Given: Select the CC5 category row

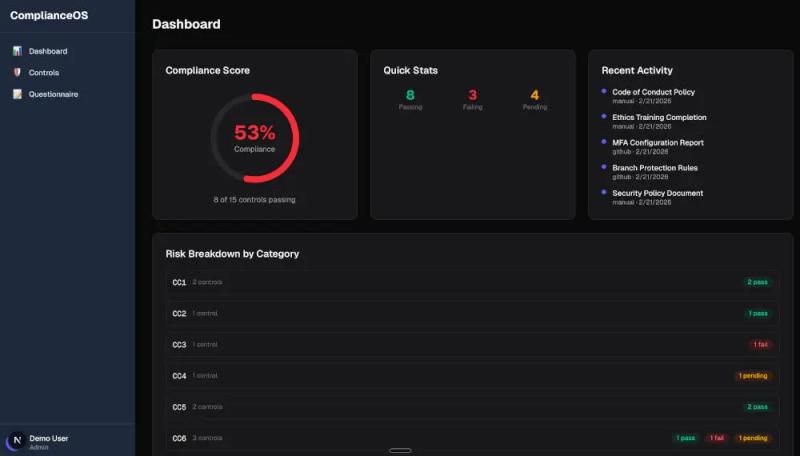Looking at the screenshot, I should [472, 407].
